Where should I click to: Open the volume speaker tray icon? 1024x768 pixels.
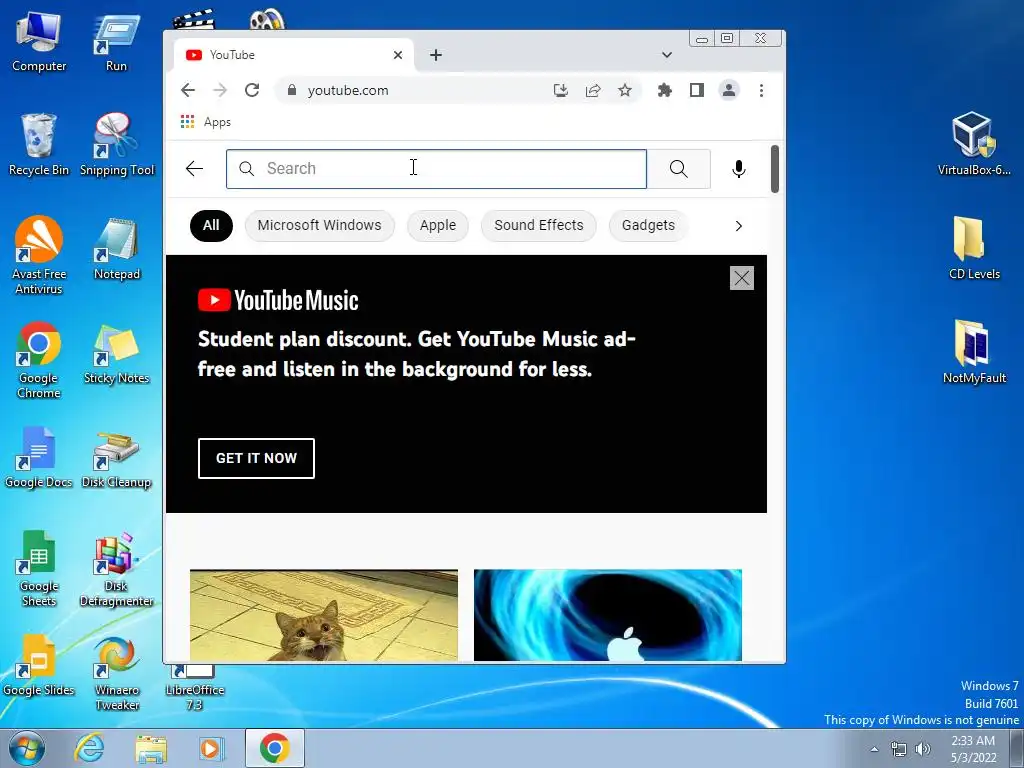[x=922, y=749]
